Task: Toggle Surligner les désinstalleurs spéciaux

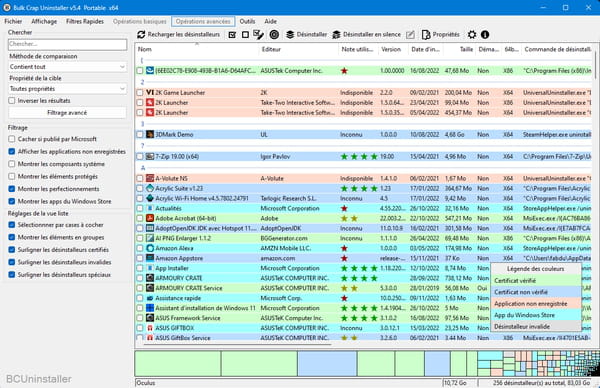Action: 12,275
